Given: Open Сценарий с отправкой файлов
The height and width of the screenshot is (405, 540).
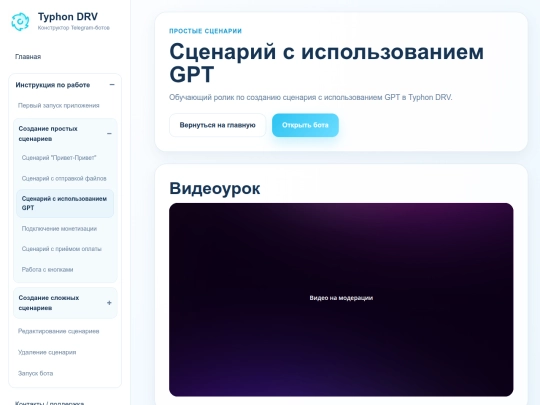Looking at the screenshot, I should [64, 178].
